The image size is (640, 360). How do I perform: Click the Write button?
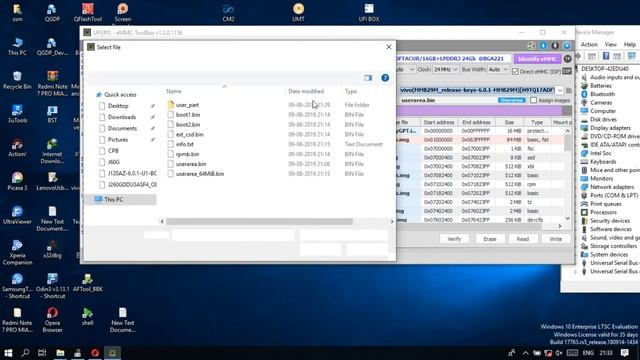556,239
